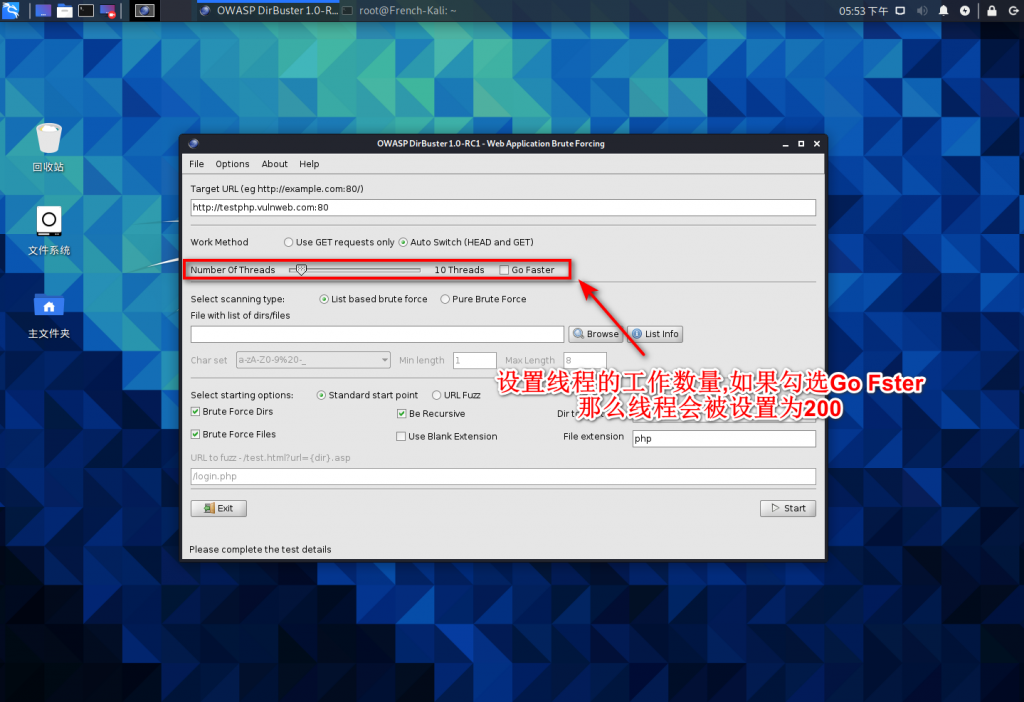Toggle the Brute Force Dirs checkbox
The image size is (1024, 702).
[195, 411]
